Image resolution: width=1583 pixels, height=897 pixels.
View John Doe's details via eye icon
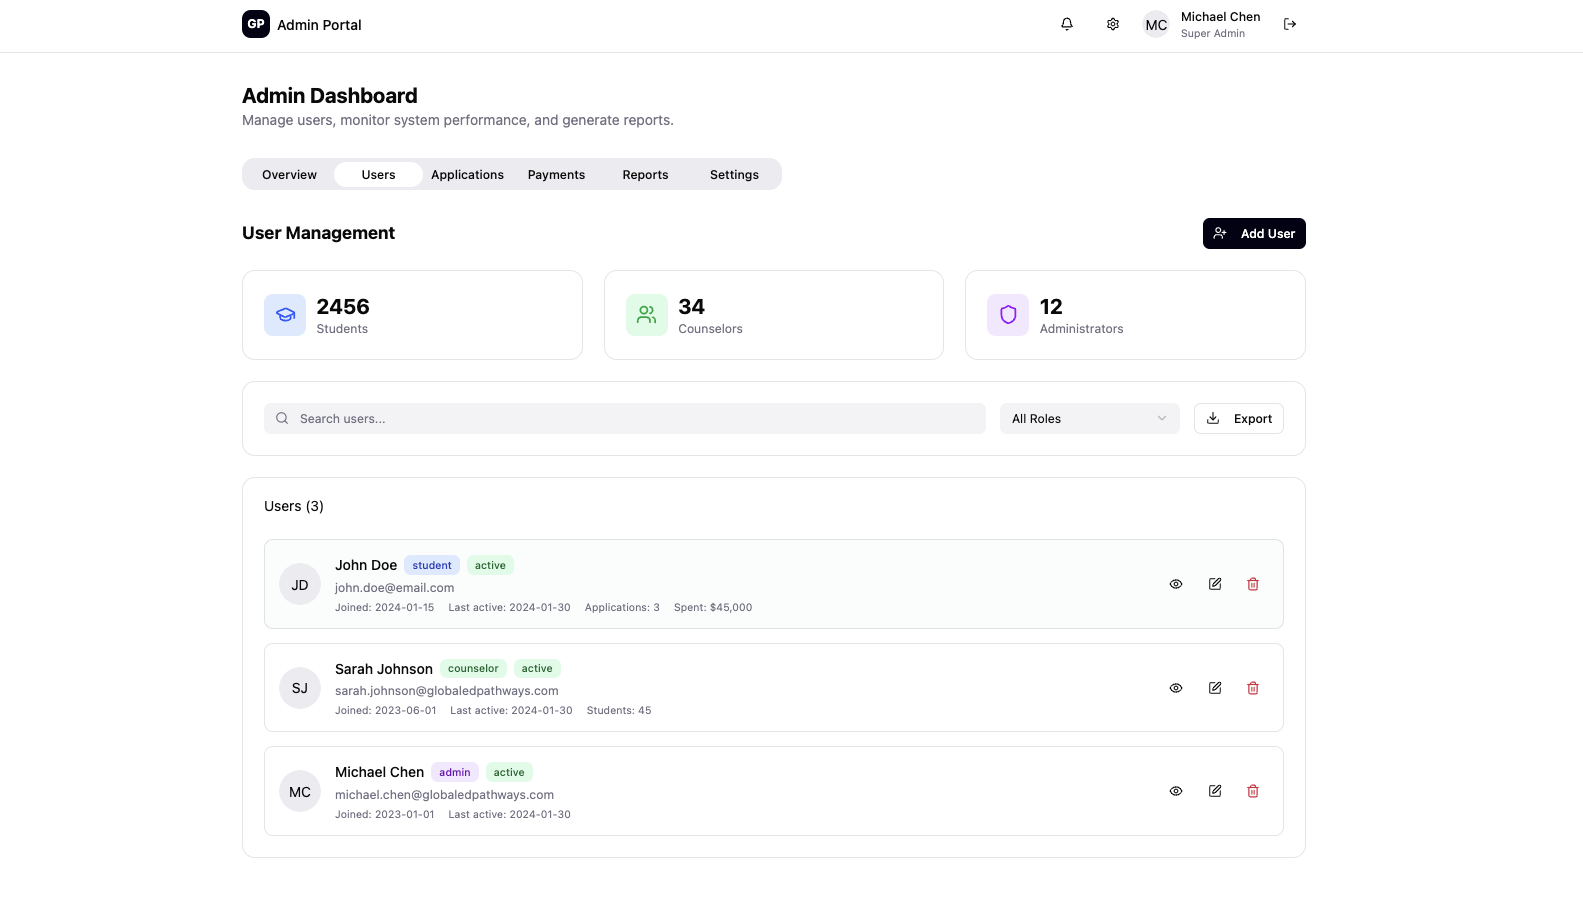1176,584
